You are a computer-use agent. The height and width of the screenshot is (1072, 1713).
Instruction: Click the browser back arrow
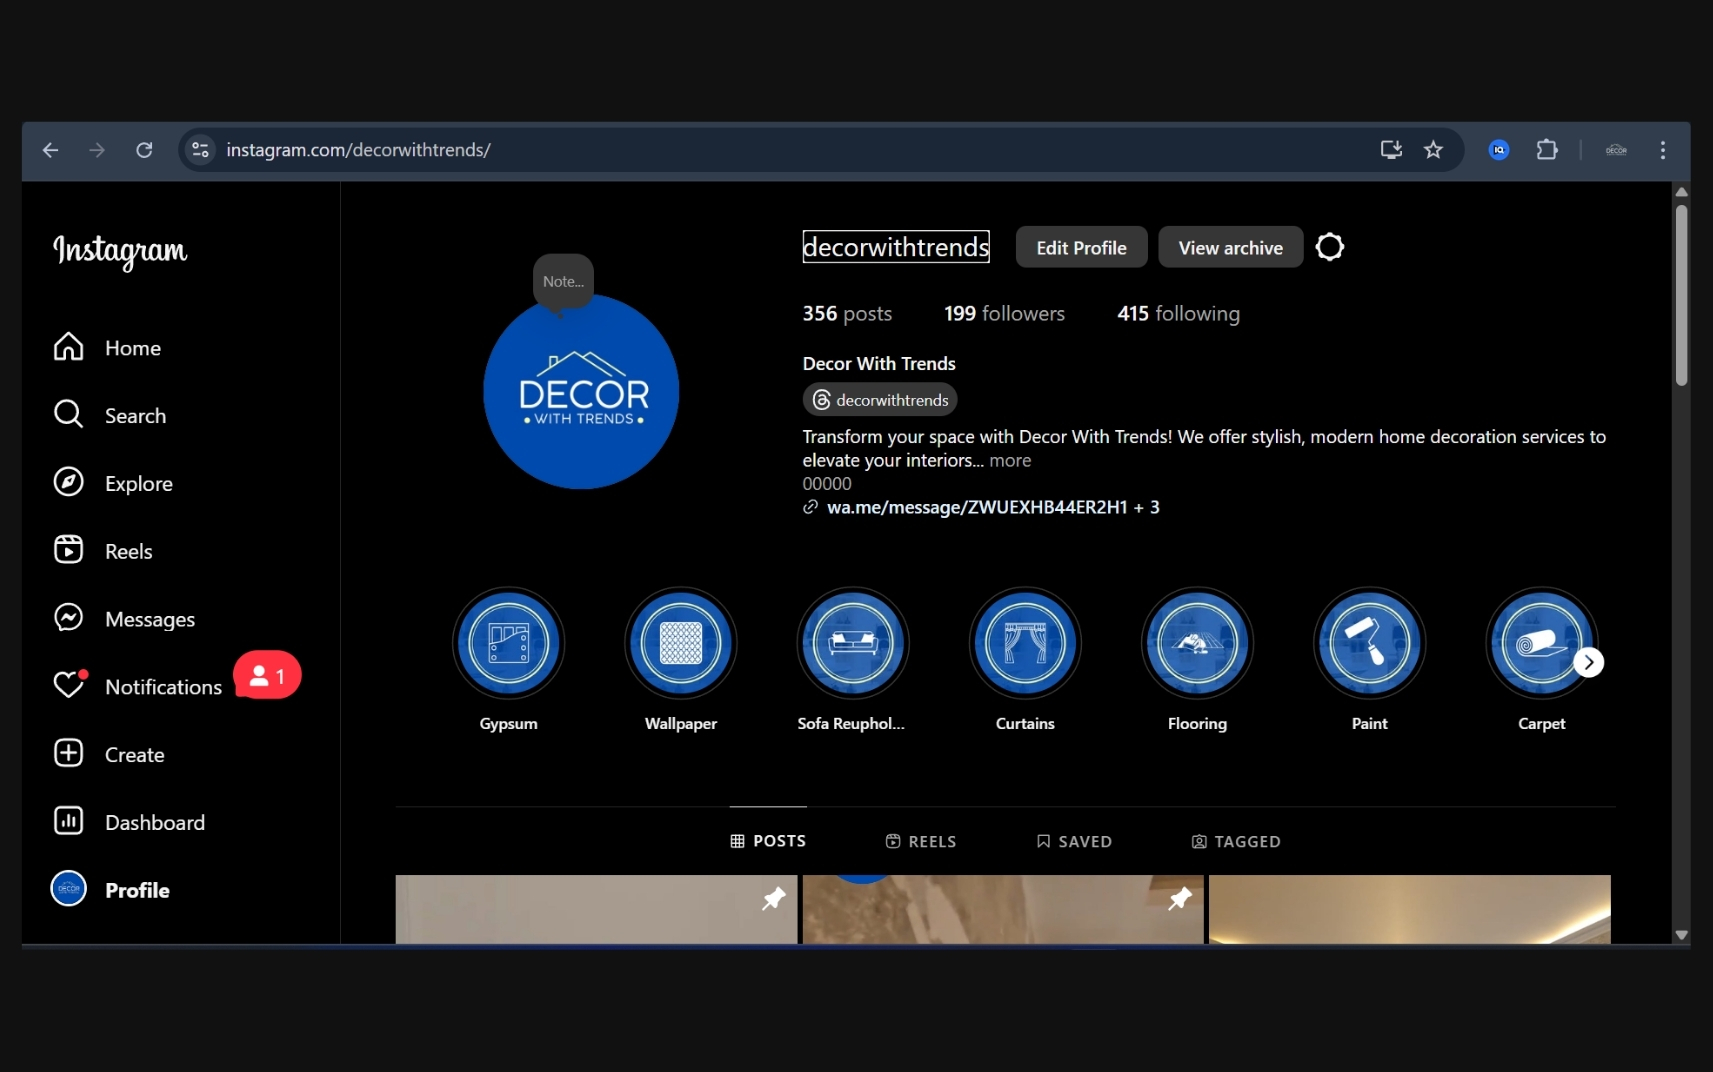coord(50,150)
